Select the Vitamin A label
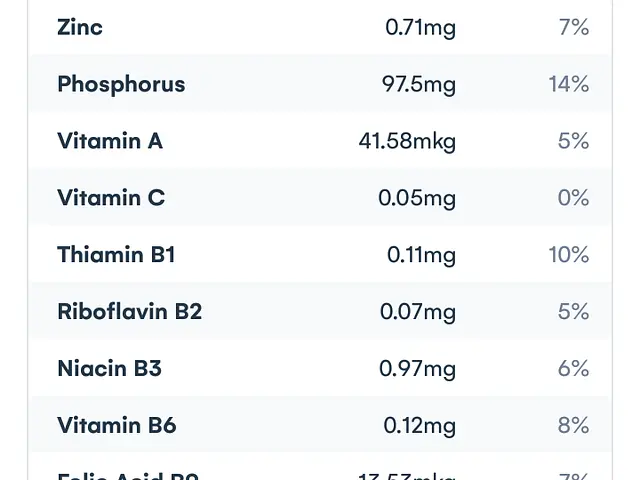This screenshot has height=480, width=640. pos(110,141)
